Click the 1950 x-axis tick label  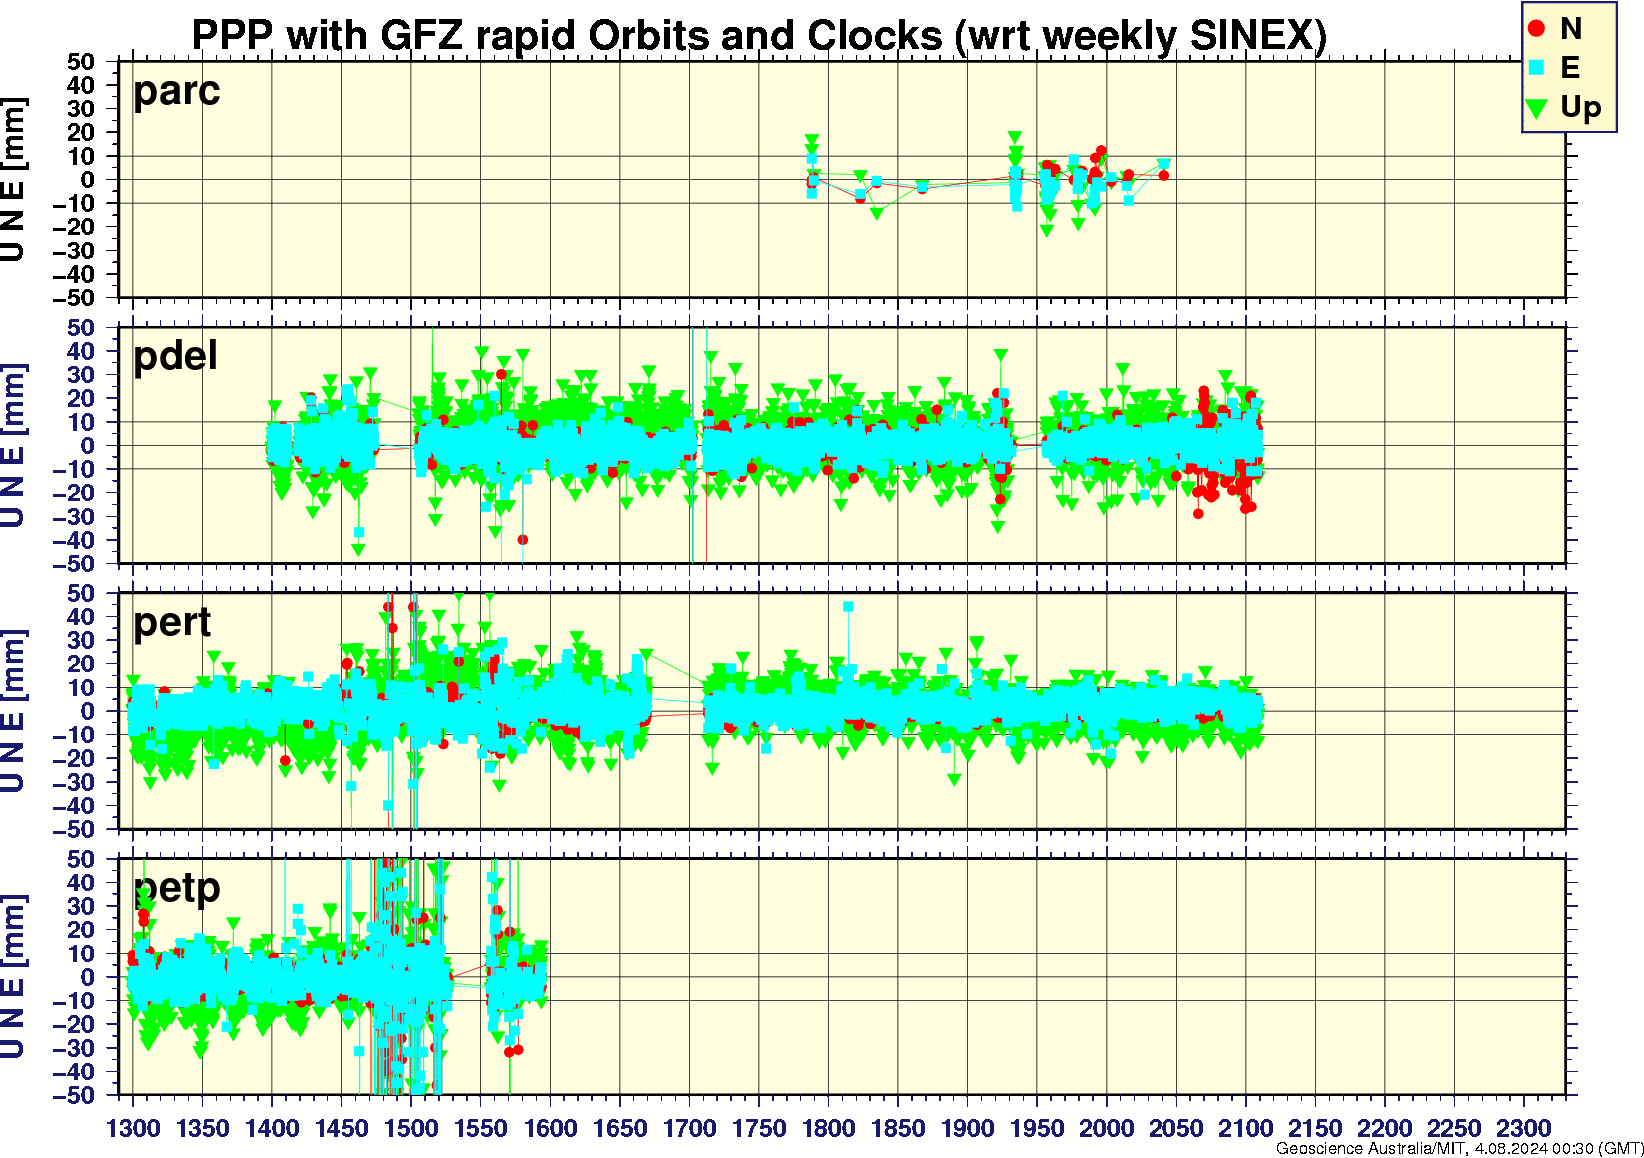(x=1037, y=1128)
